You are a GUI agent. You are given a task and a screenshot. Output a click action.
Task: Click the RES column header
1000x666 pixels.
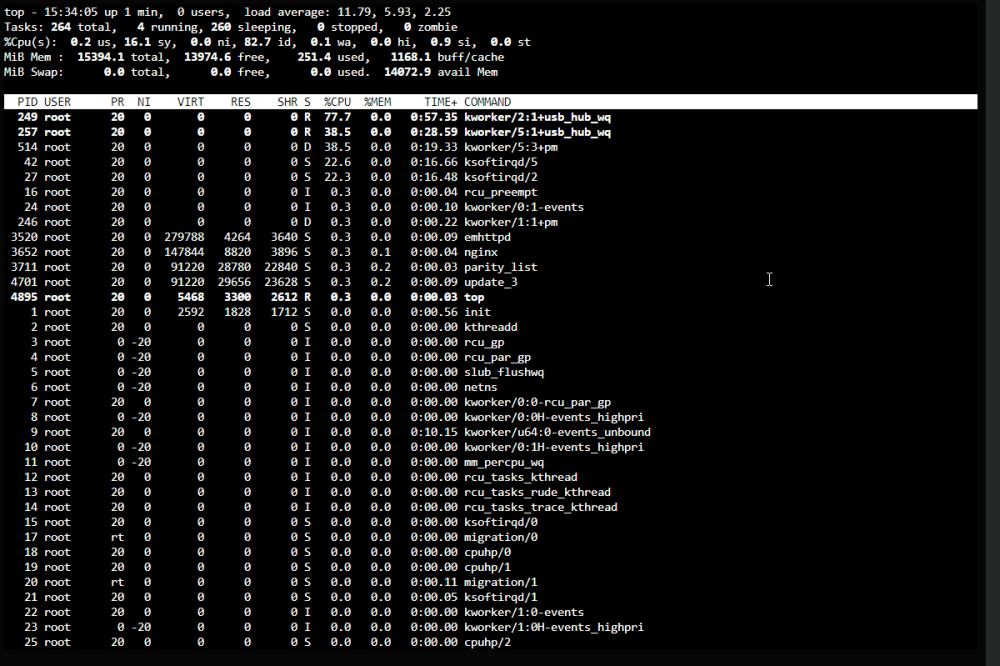point(240,102)
